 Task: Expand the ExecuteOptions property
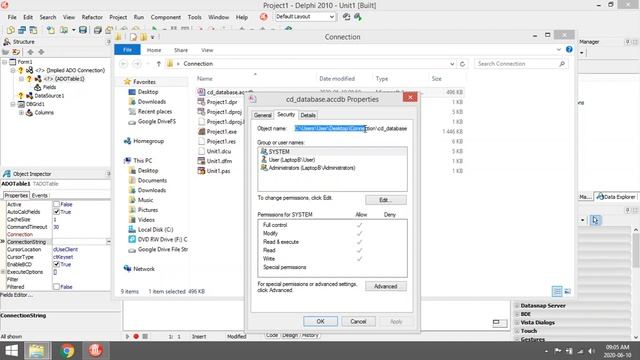click(3, 272)
